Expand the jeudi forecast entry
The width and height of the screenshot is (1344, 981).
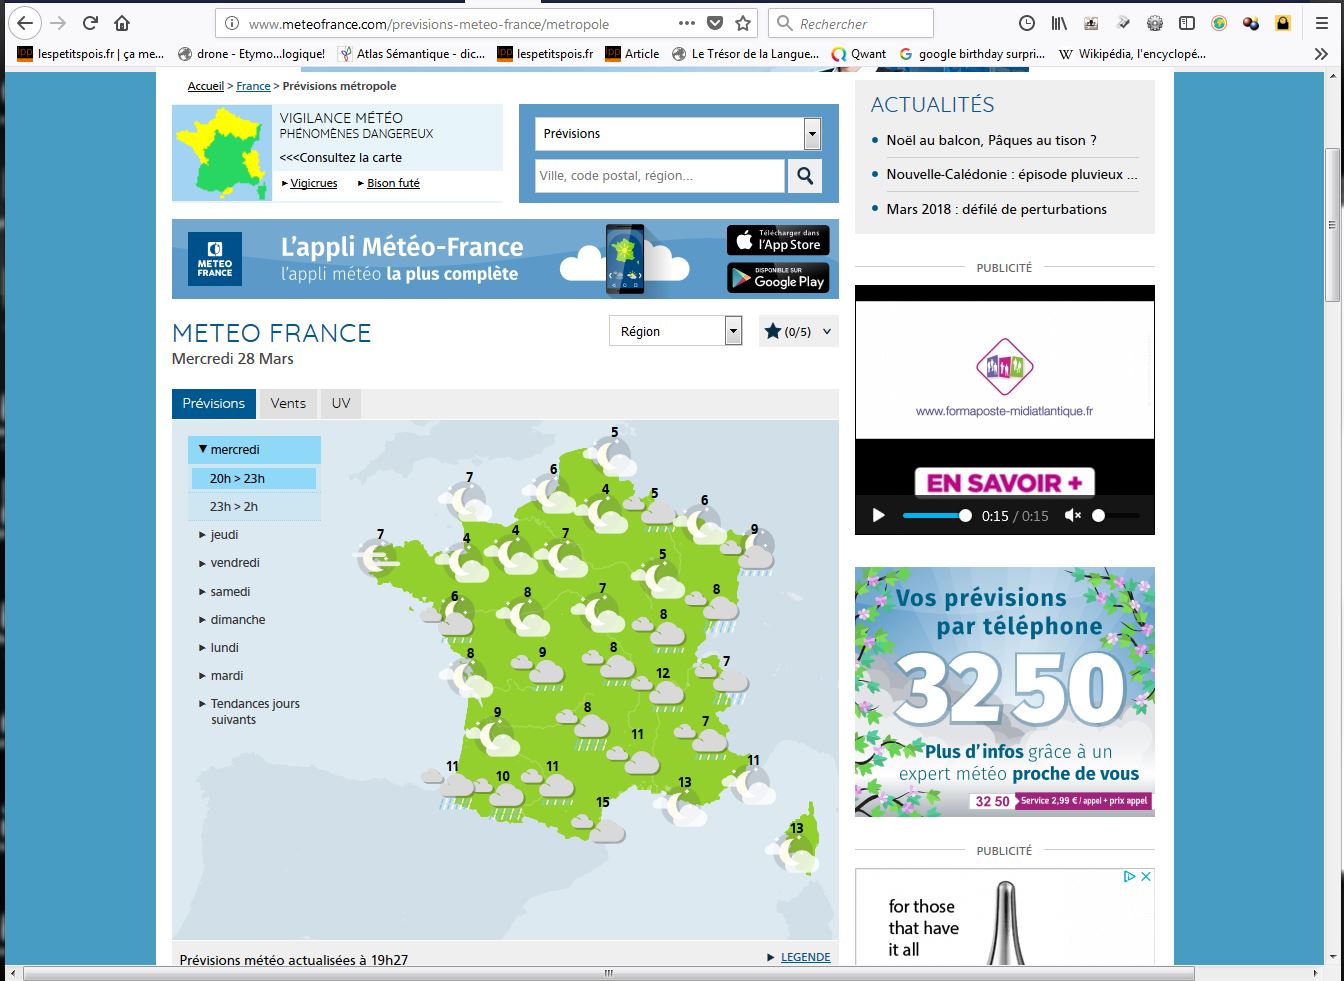(224, 535)
